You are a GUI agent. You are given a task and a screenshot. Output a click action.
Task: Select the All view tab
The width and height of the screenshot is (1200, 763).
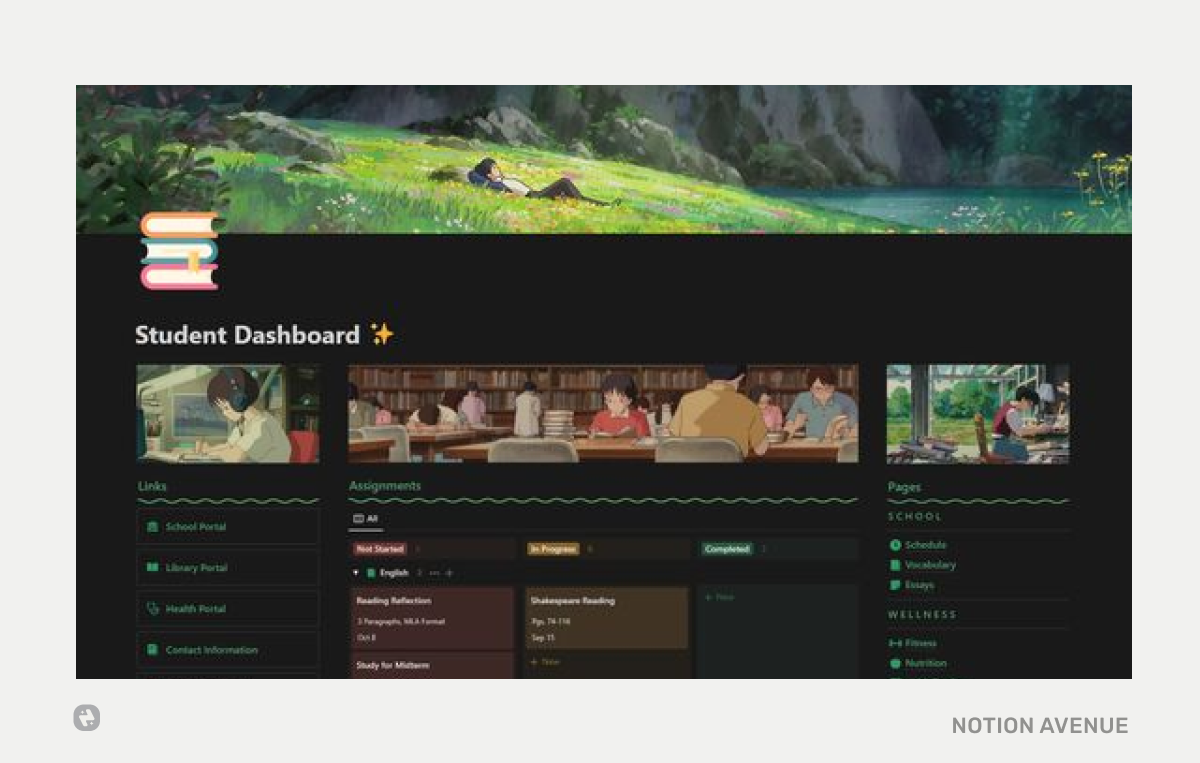366,519
